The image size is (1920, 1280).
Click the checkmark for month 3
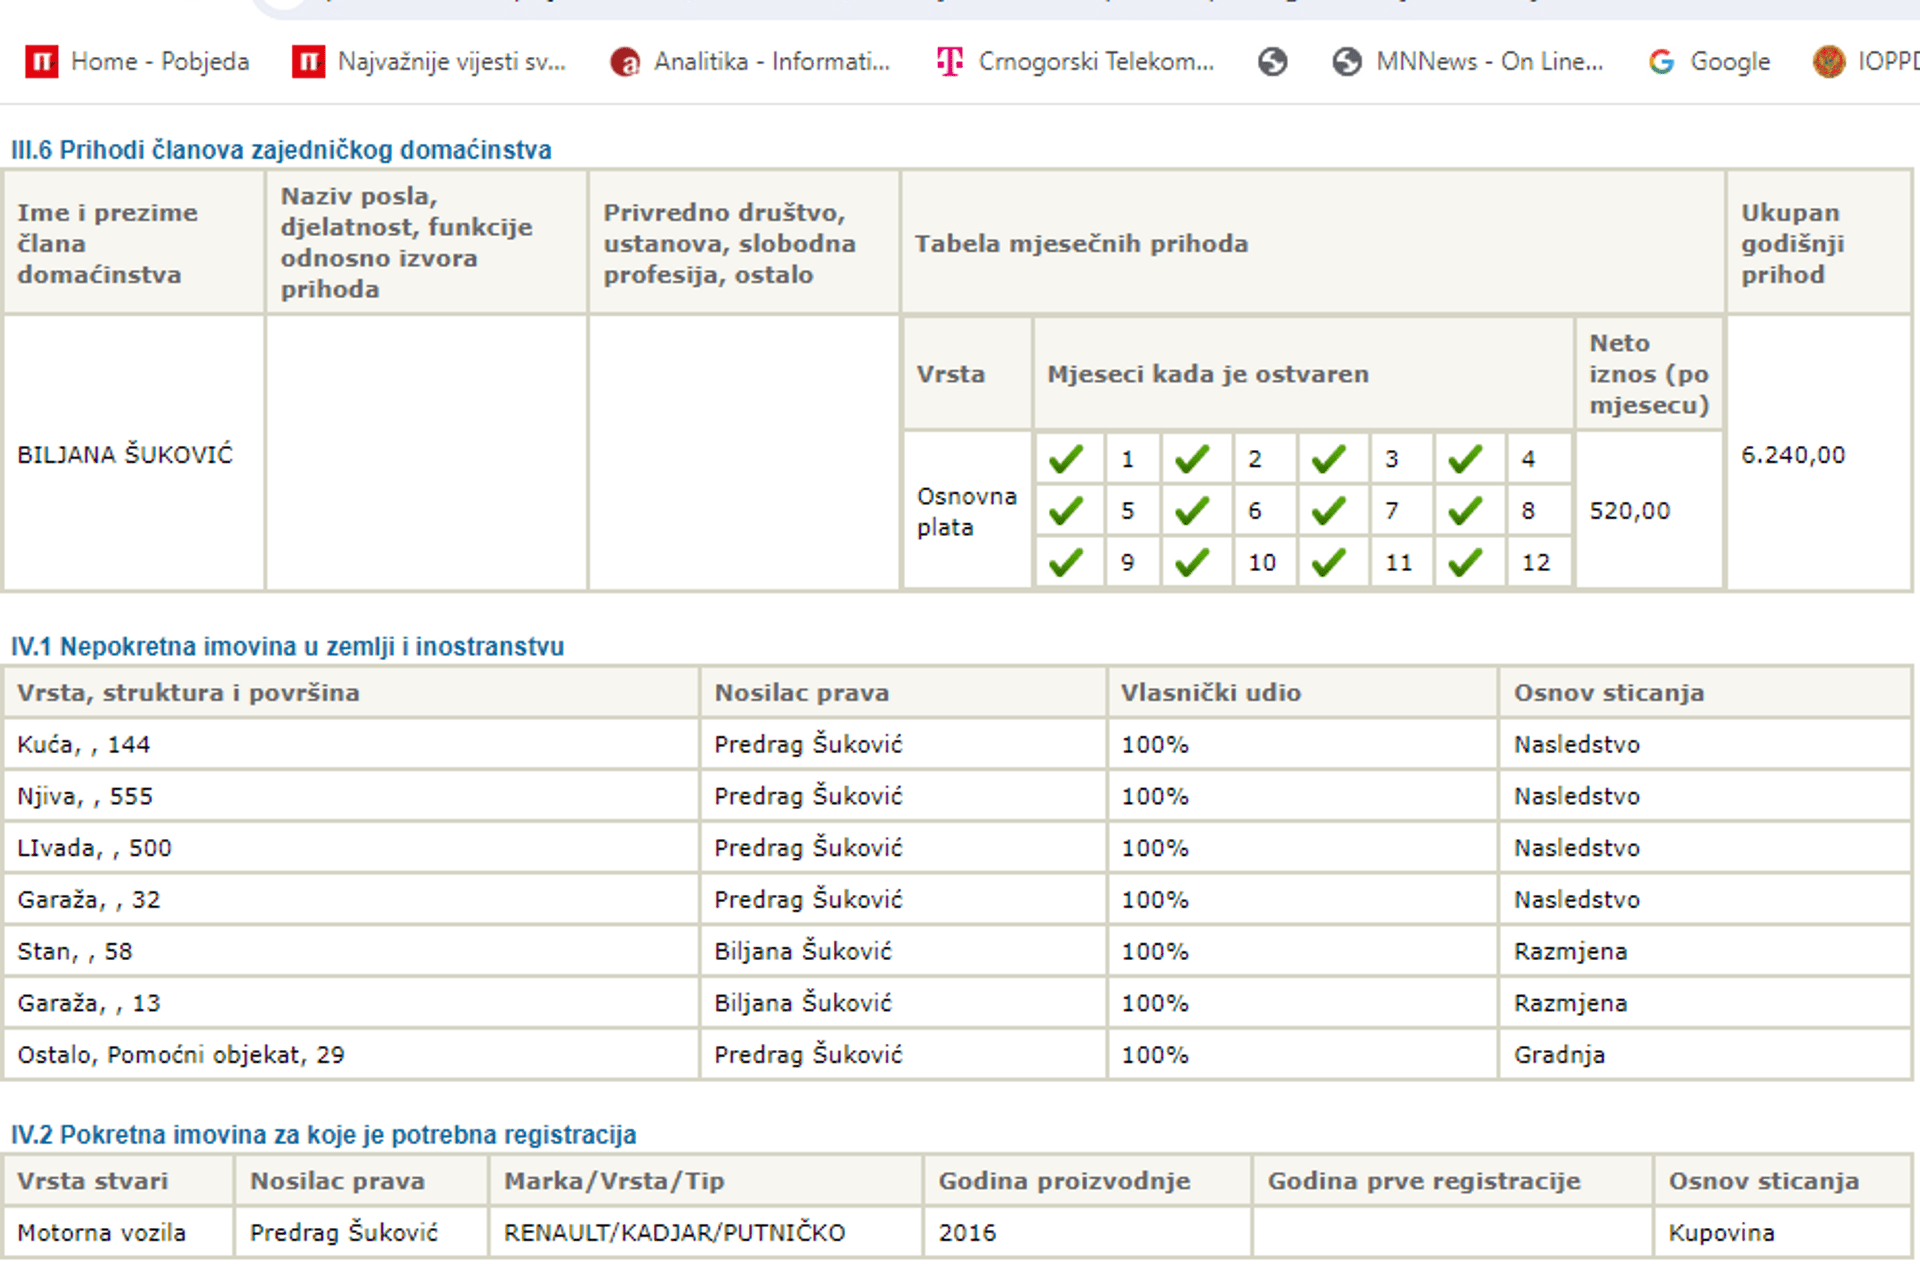[x=1329, y=459]
